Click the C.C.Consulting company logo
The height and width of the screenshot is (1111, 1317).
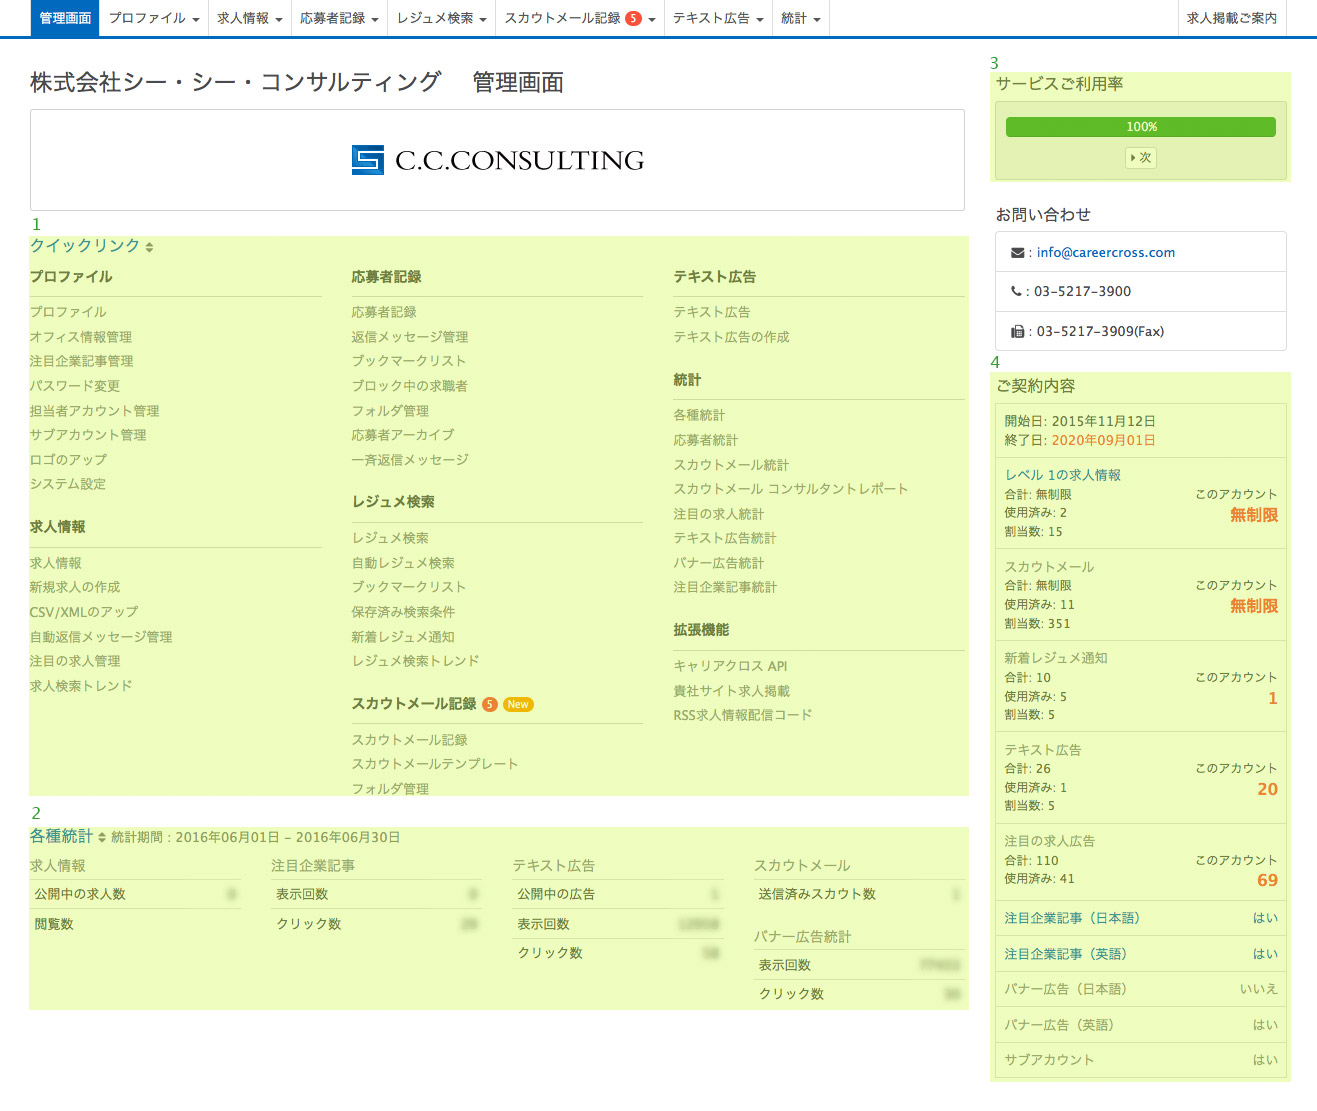497,160
